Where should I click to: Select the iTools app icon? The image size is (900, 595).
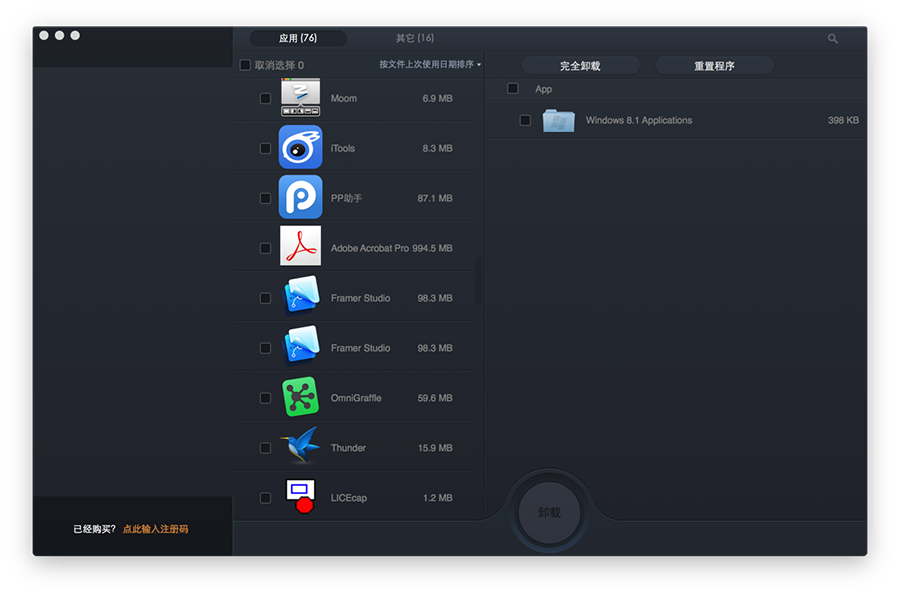coord(300,147)
